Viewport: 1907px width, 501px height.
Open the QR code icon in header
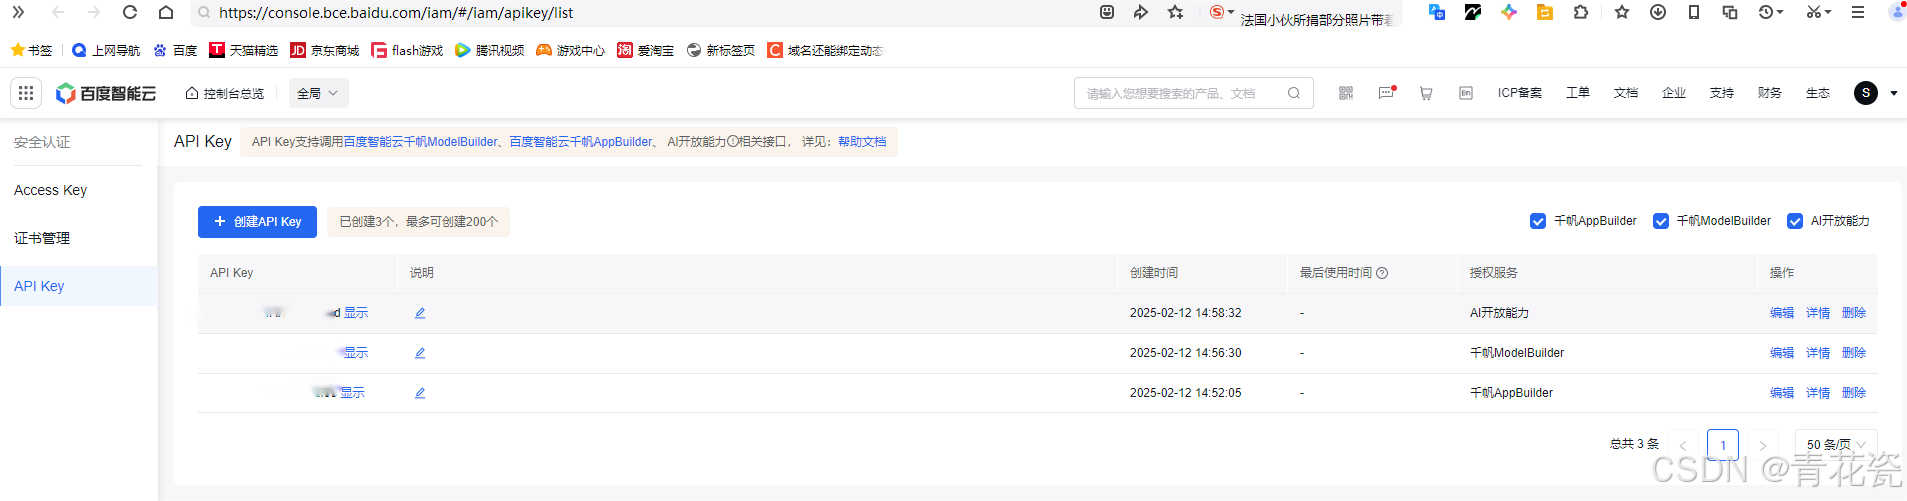pyautogui.click(x=1346, y=93)
